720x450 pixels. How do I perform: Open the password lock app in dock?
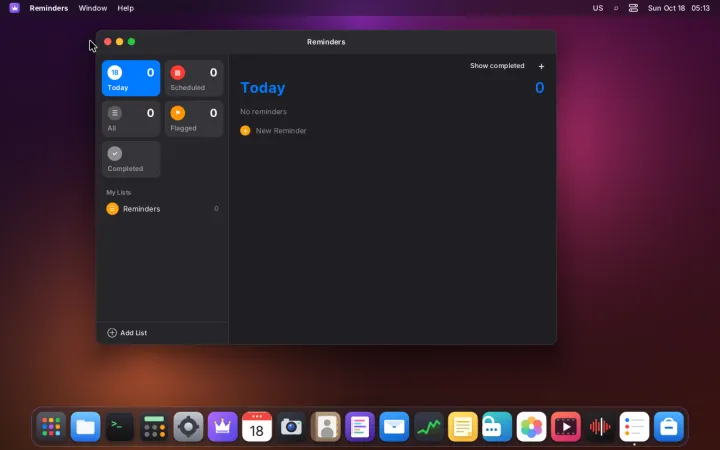tap(497, 427)
